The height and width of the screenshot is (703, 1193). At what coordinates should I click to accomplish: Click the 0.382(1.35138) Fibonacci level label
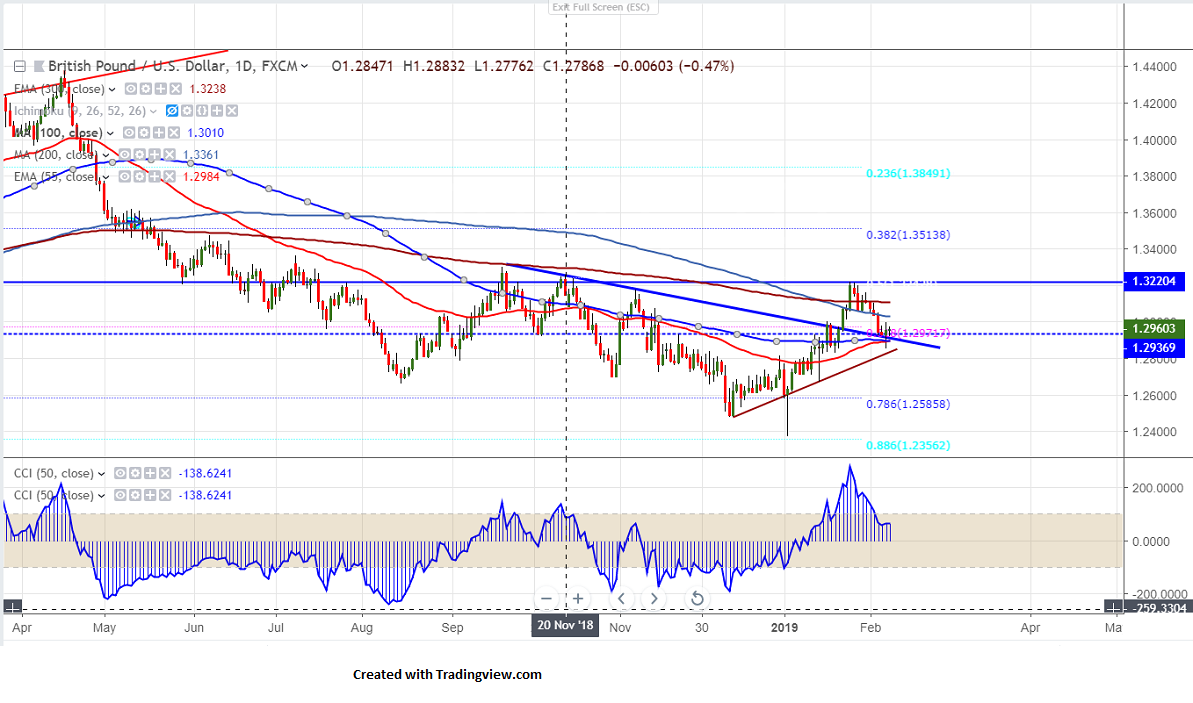908,235
